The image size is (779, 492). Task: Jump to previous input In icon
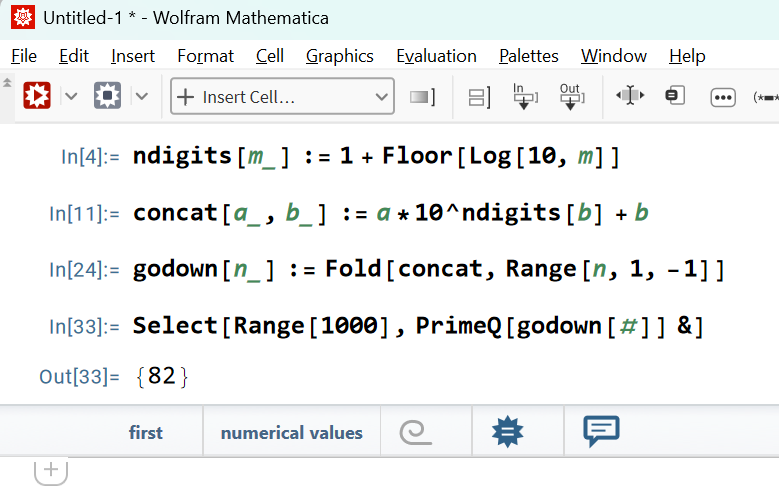point(525,96)
